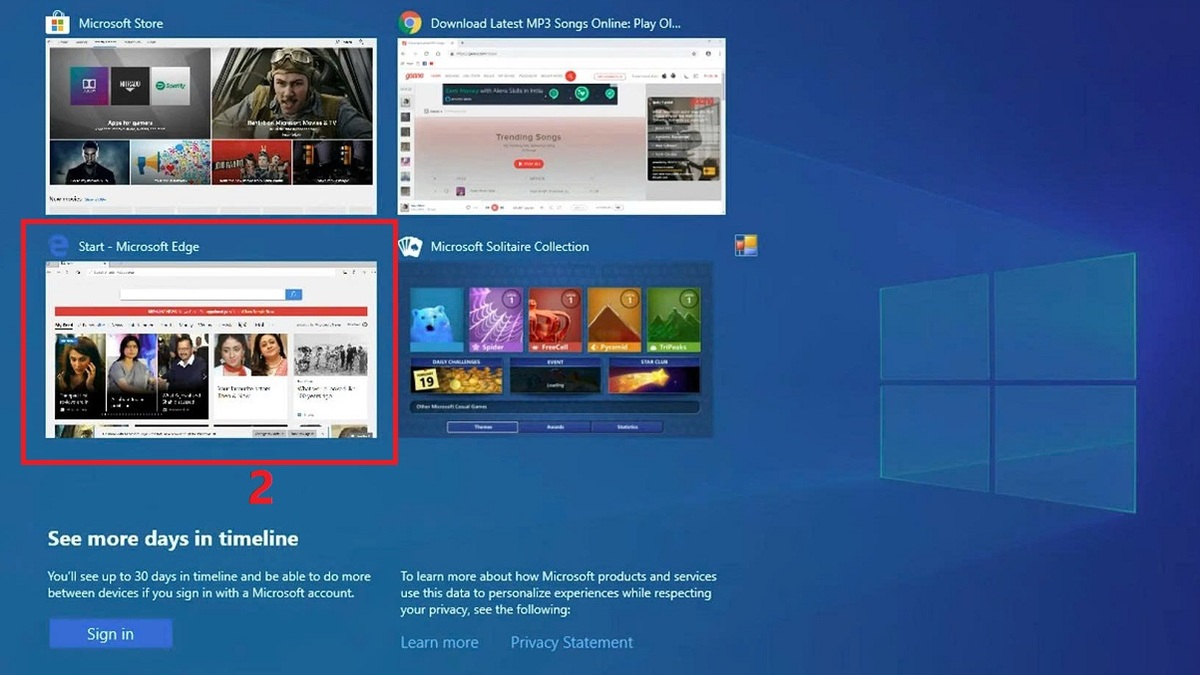This screenshot has height=675, width=1200.
Task: Click the "Microsoft Solitaire Collection" title
Action: [510, 246]
